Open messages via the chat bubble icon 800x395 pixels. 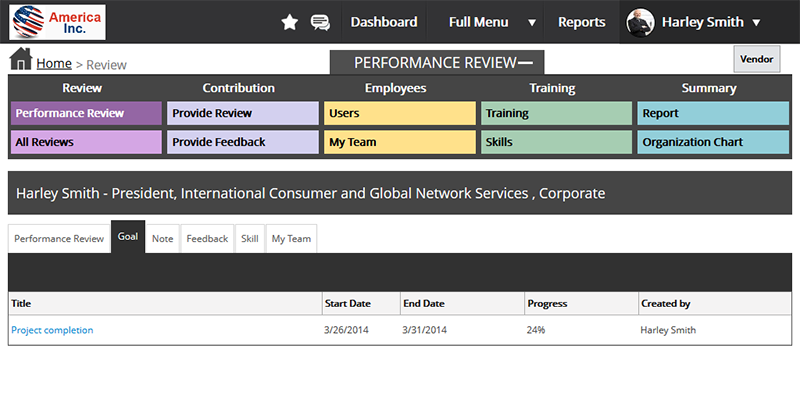320,22
